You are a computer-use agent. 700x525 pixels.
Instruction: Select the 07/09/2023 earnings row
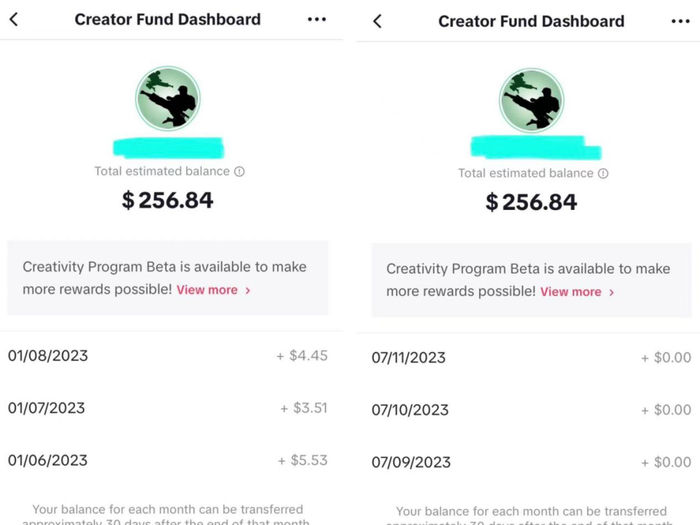[531, 462]
